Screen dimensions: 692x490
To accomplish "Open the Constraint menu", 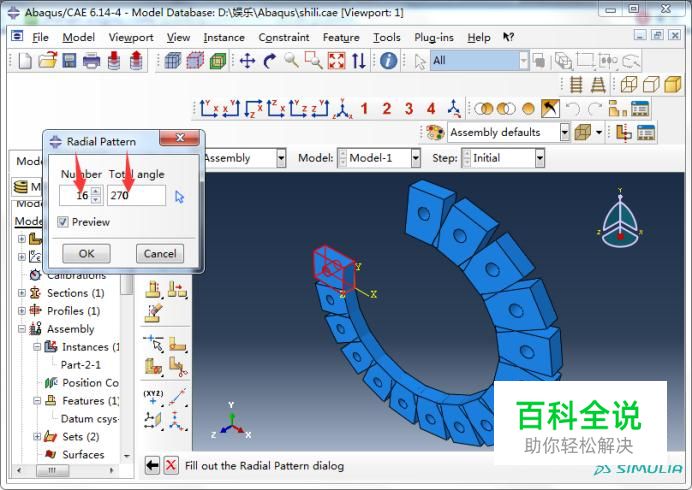I will click(x=284, y=38).
